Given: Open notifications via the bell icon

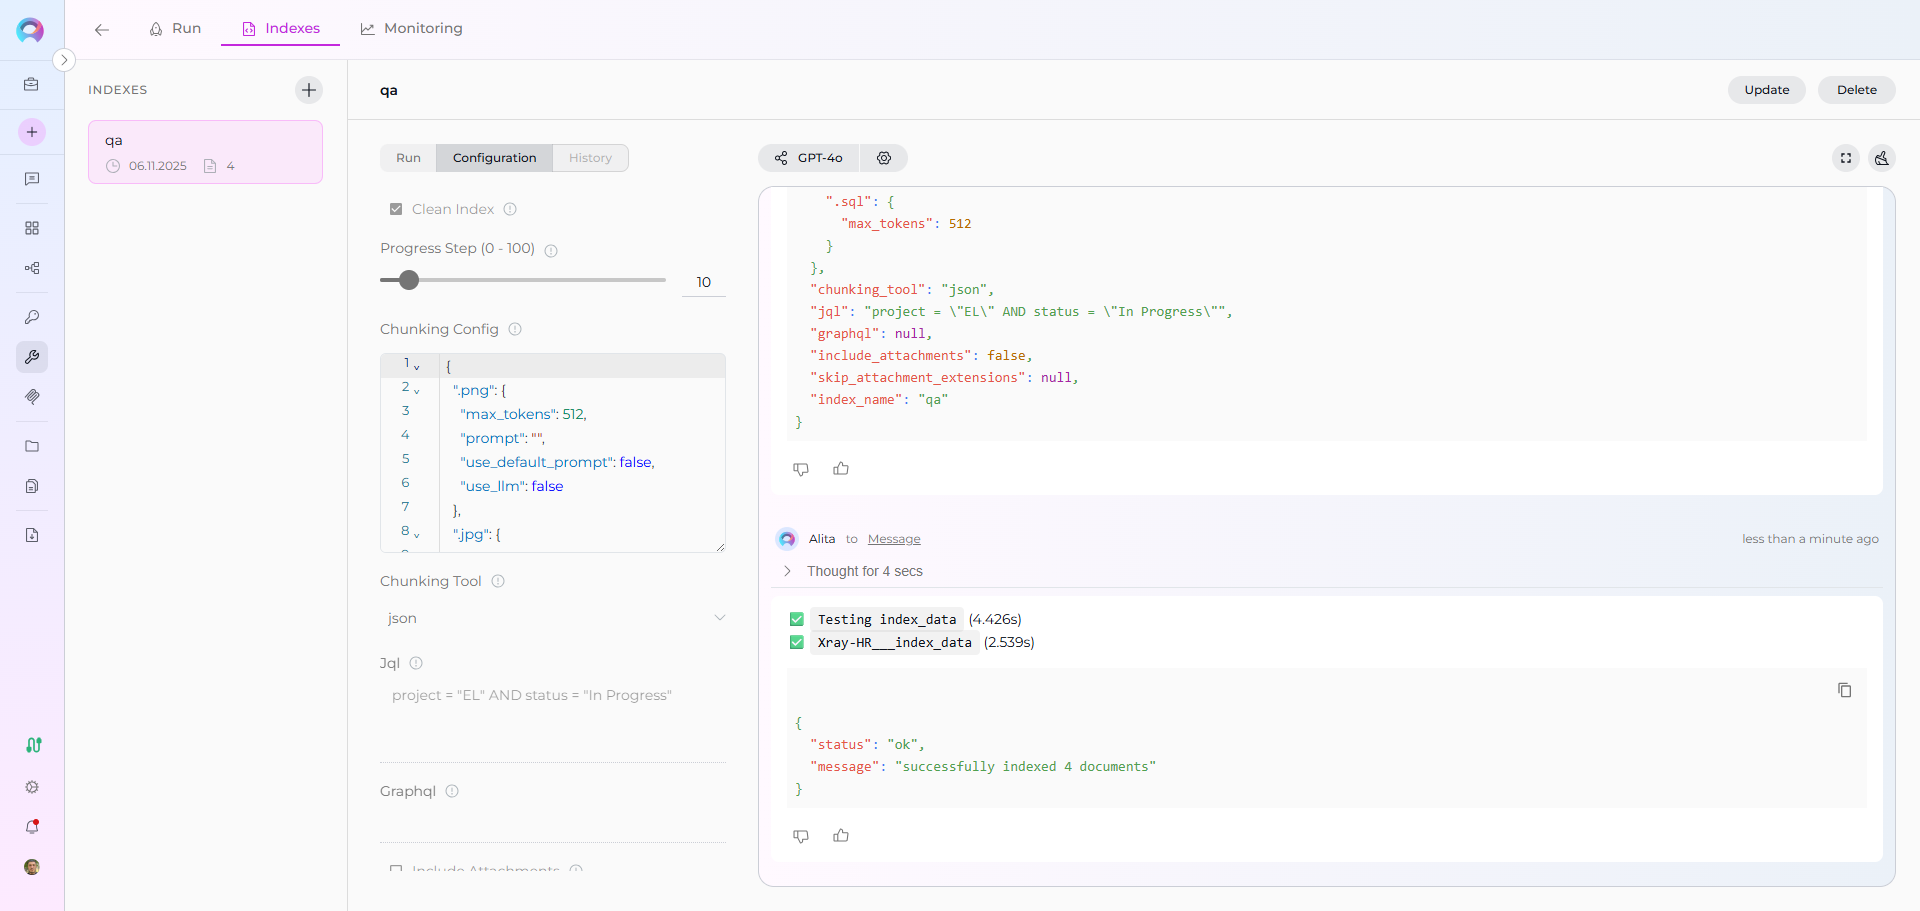Looking at the screenshot, I should coord(32,827).
